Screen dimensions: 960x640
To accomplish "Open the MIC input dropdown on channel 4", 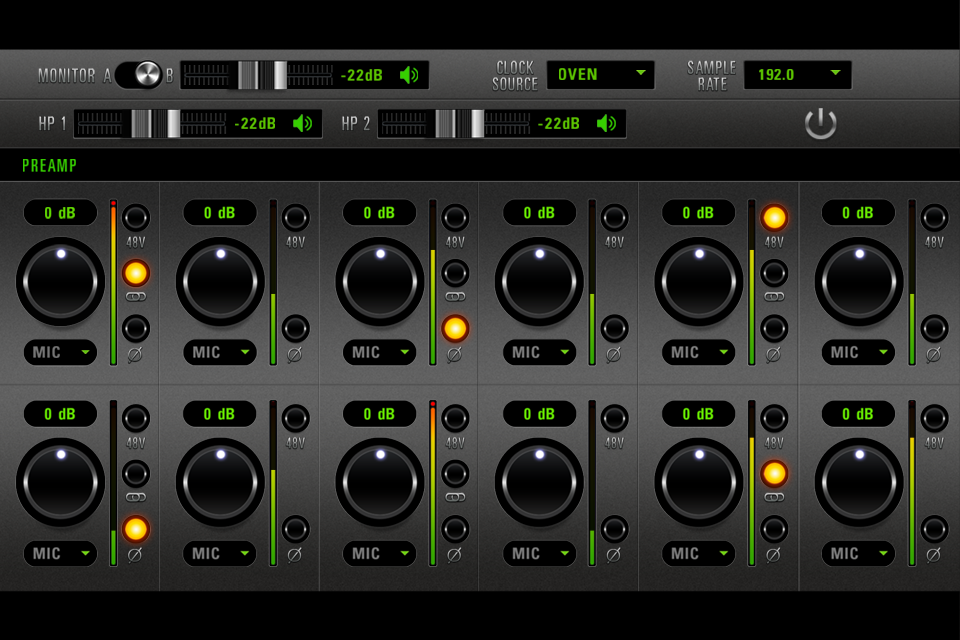I will (540, 352).
